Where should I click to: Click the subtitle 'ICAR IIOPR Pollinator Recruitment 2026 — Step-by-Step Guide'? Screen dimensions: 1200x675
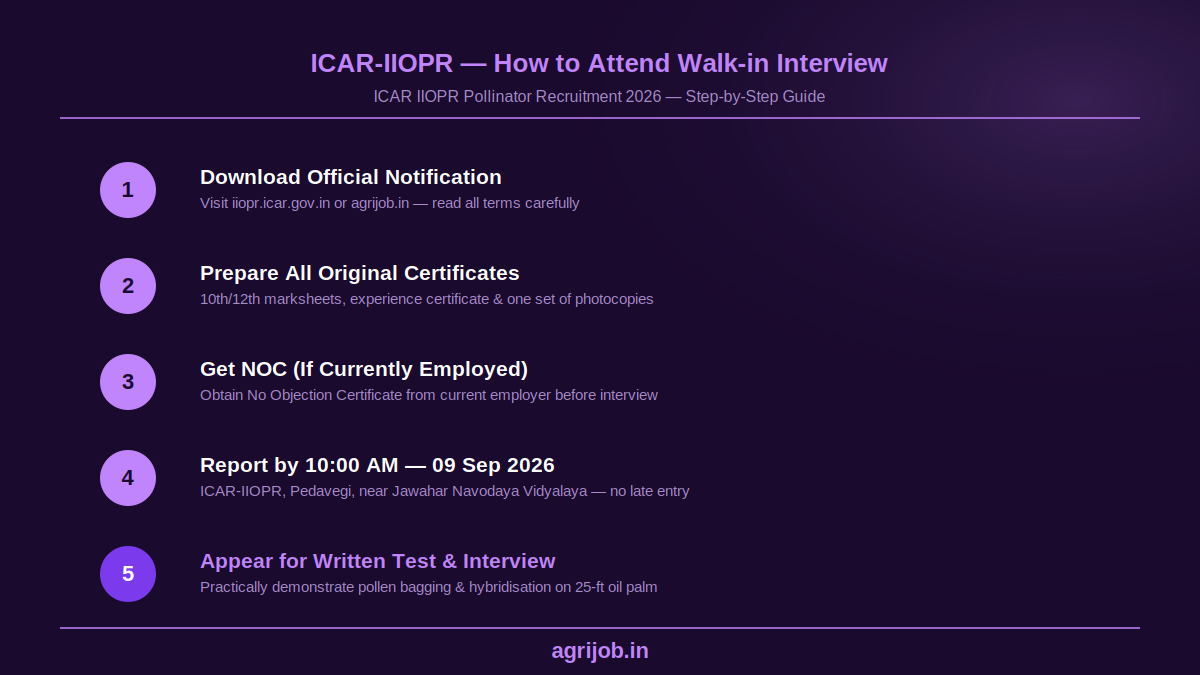pos(599,97)
